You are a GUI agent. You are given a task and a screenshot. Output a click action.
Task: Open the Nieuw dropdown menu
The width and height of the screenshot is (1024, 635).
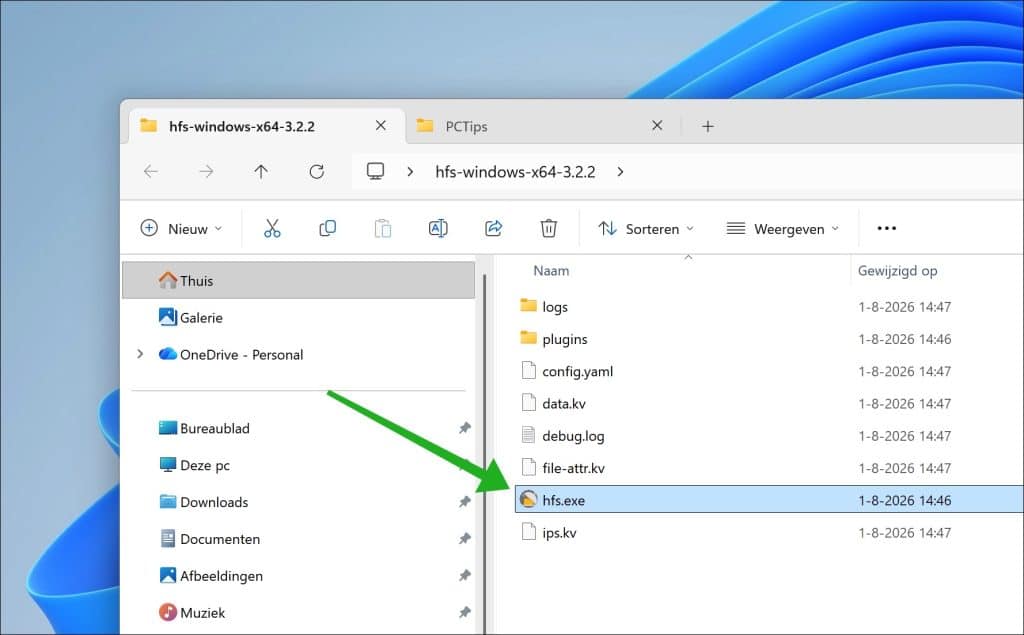tap(181, 228)
